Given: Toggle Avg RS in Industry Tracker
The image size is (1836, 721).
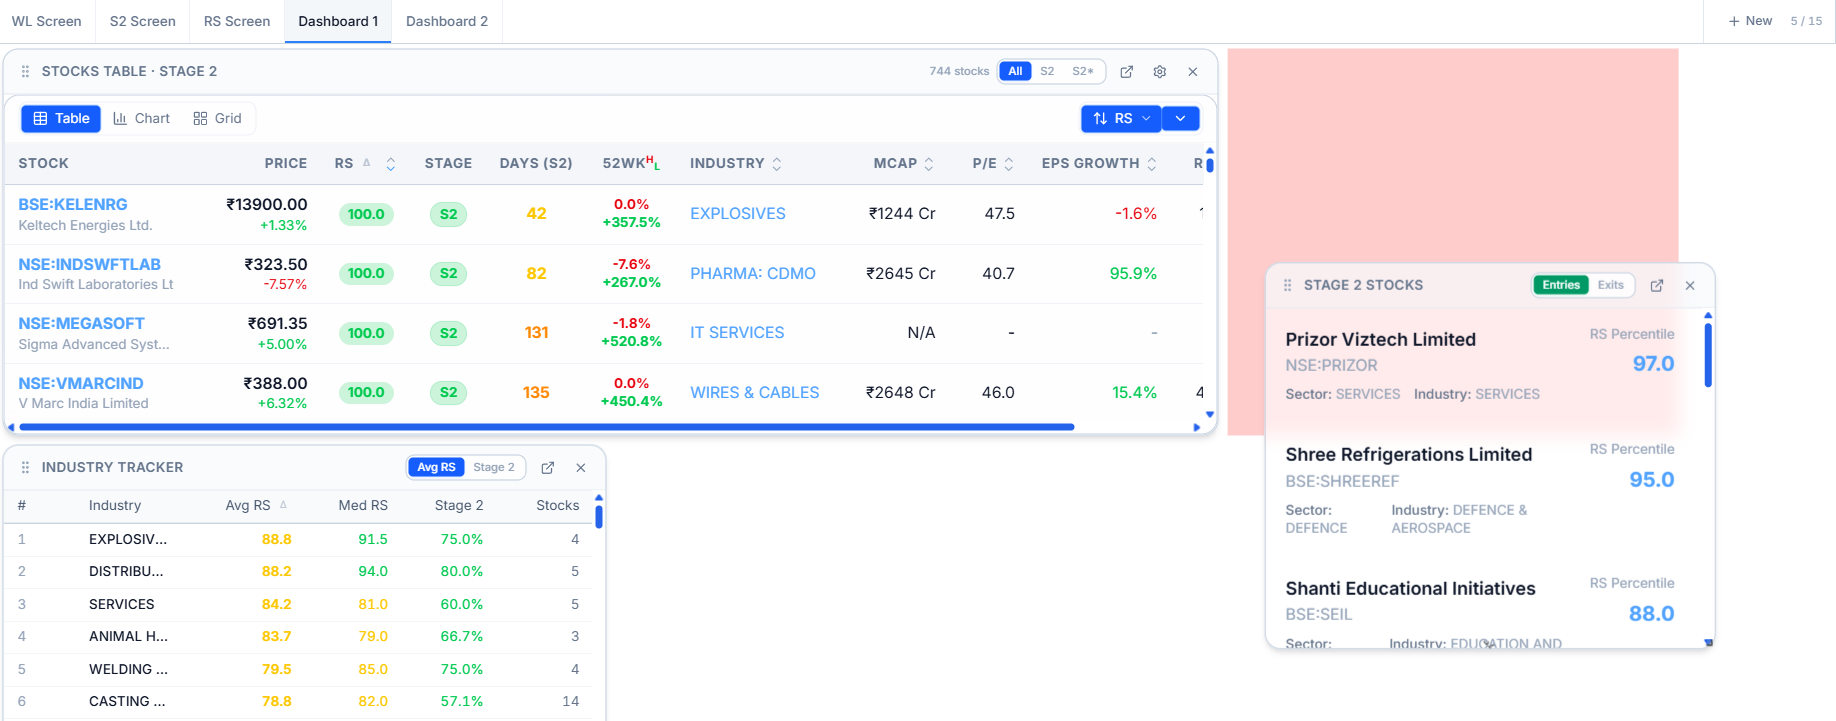Looking at the screenshot, I should point(436,468).
